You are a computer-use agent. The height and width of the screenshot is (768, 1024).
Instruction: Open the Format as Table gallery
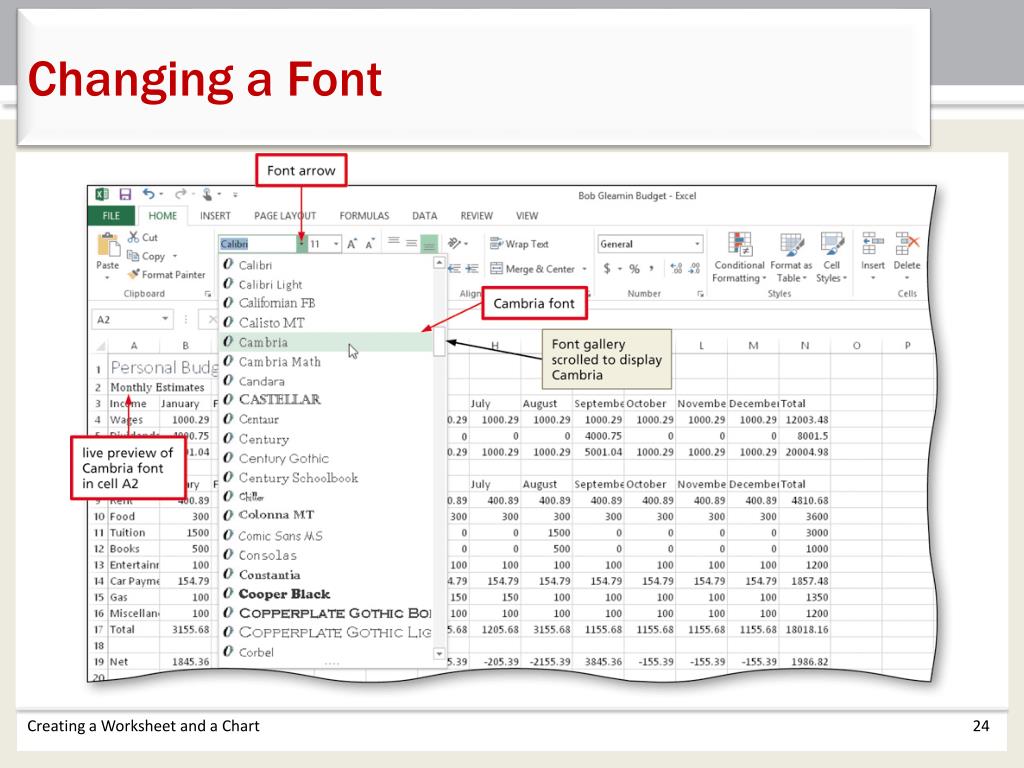pyautogui.click(x=792, y=257)
